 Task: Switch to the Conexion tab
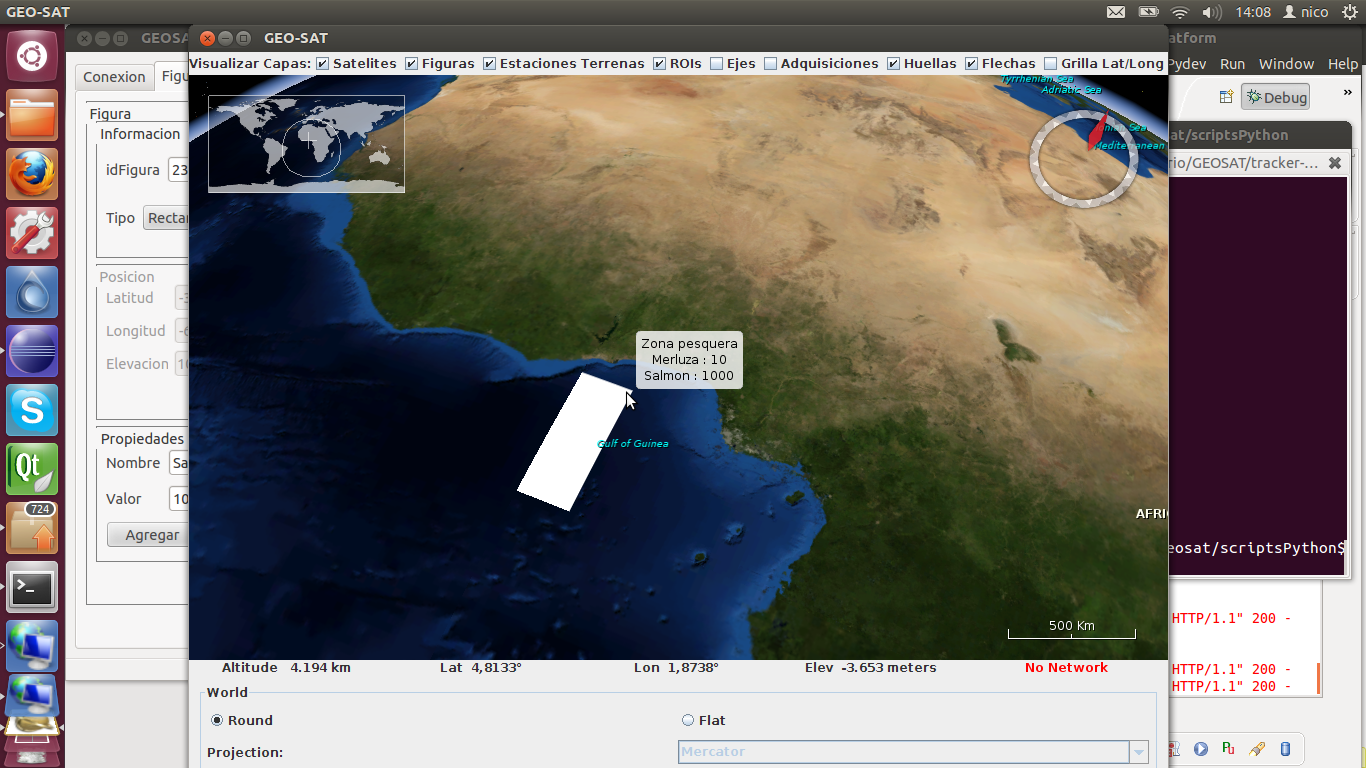(114, 77)
